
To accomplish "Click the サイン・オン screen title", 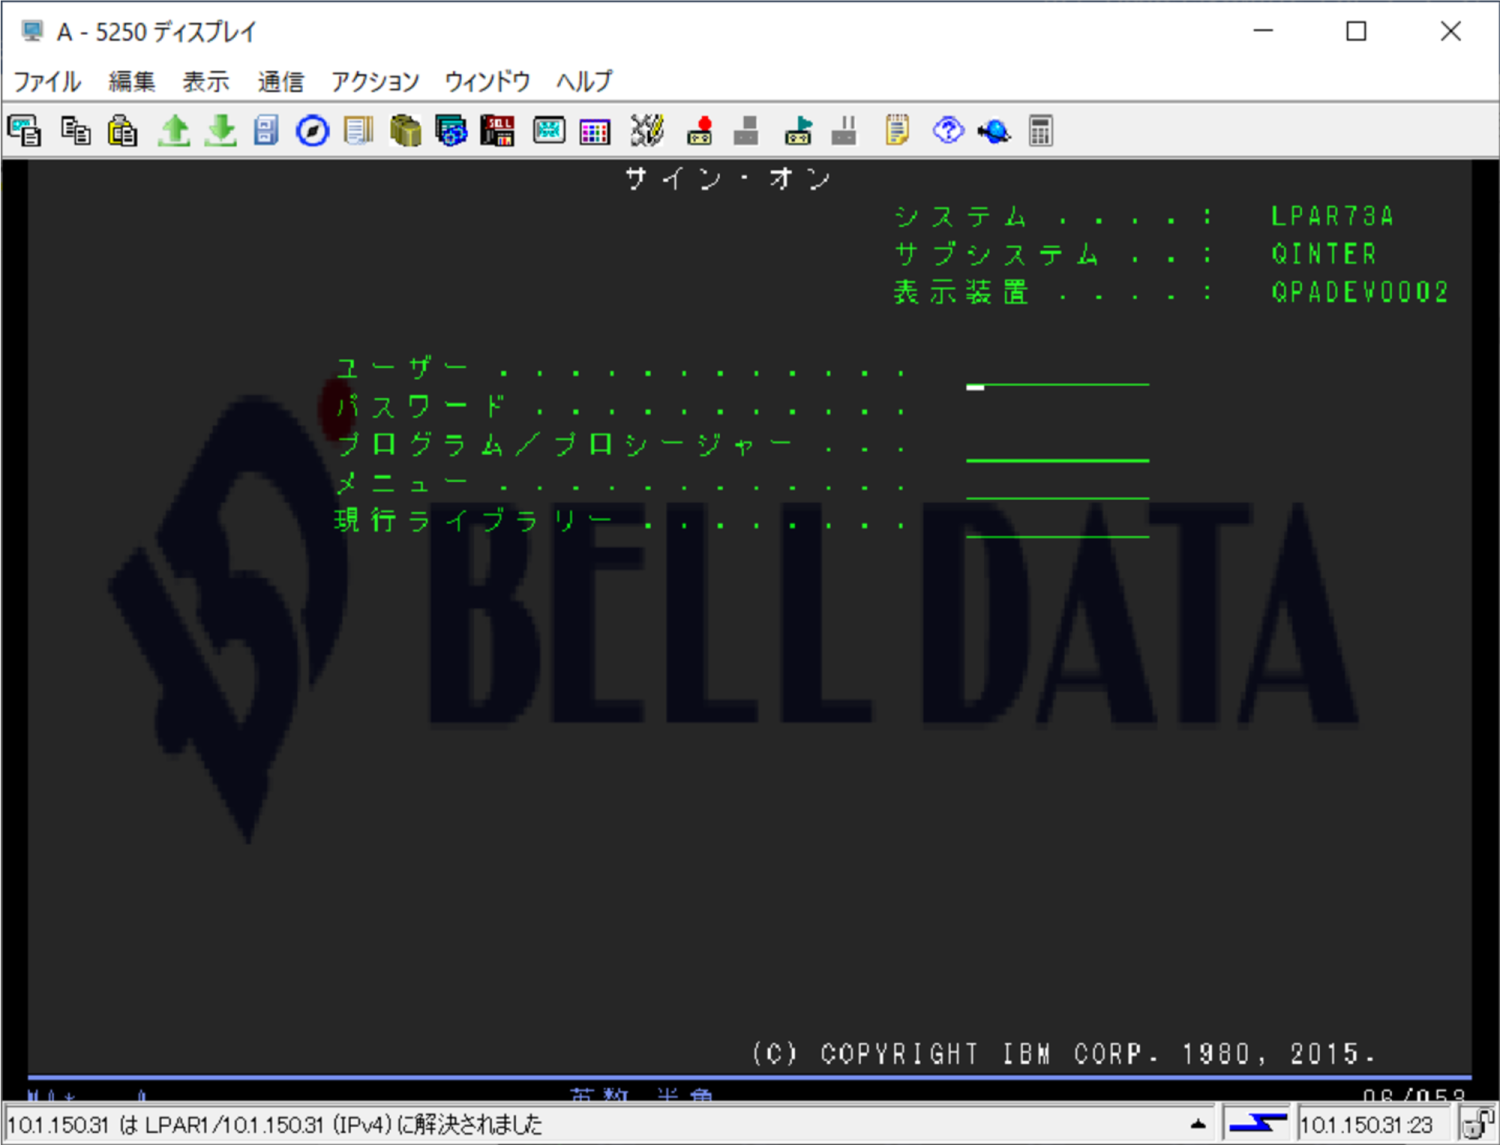I will click(728, 179).
